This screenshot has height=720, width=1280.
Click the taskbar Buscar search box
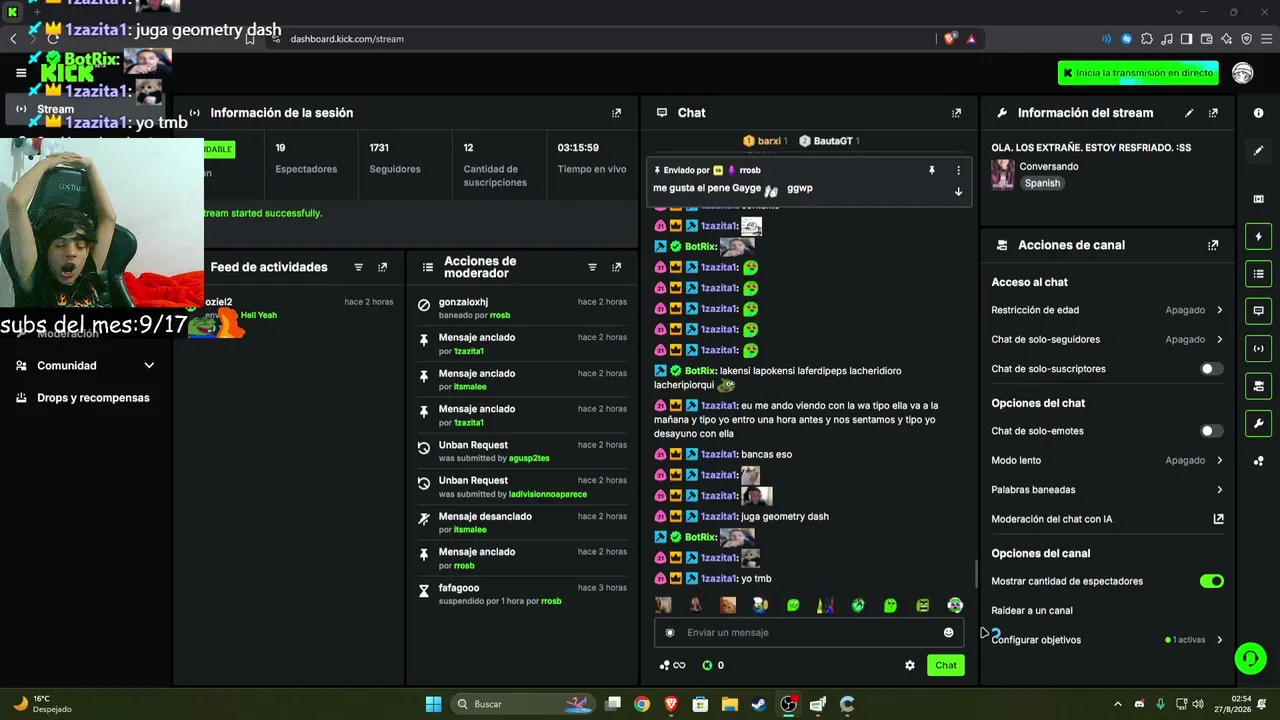tap(523, 704)
